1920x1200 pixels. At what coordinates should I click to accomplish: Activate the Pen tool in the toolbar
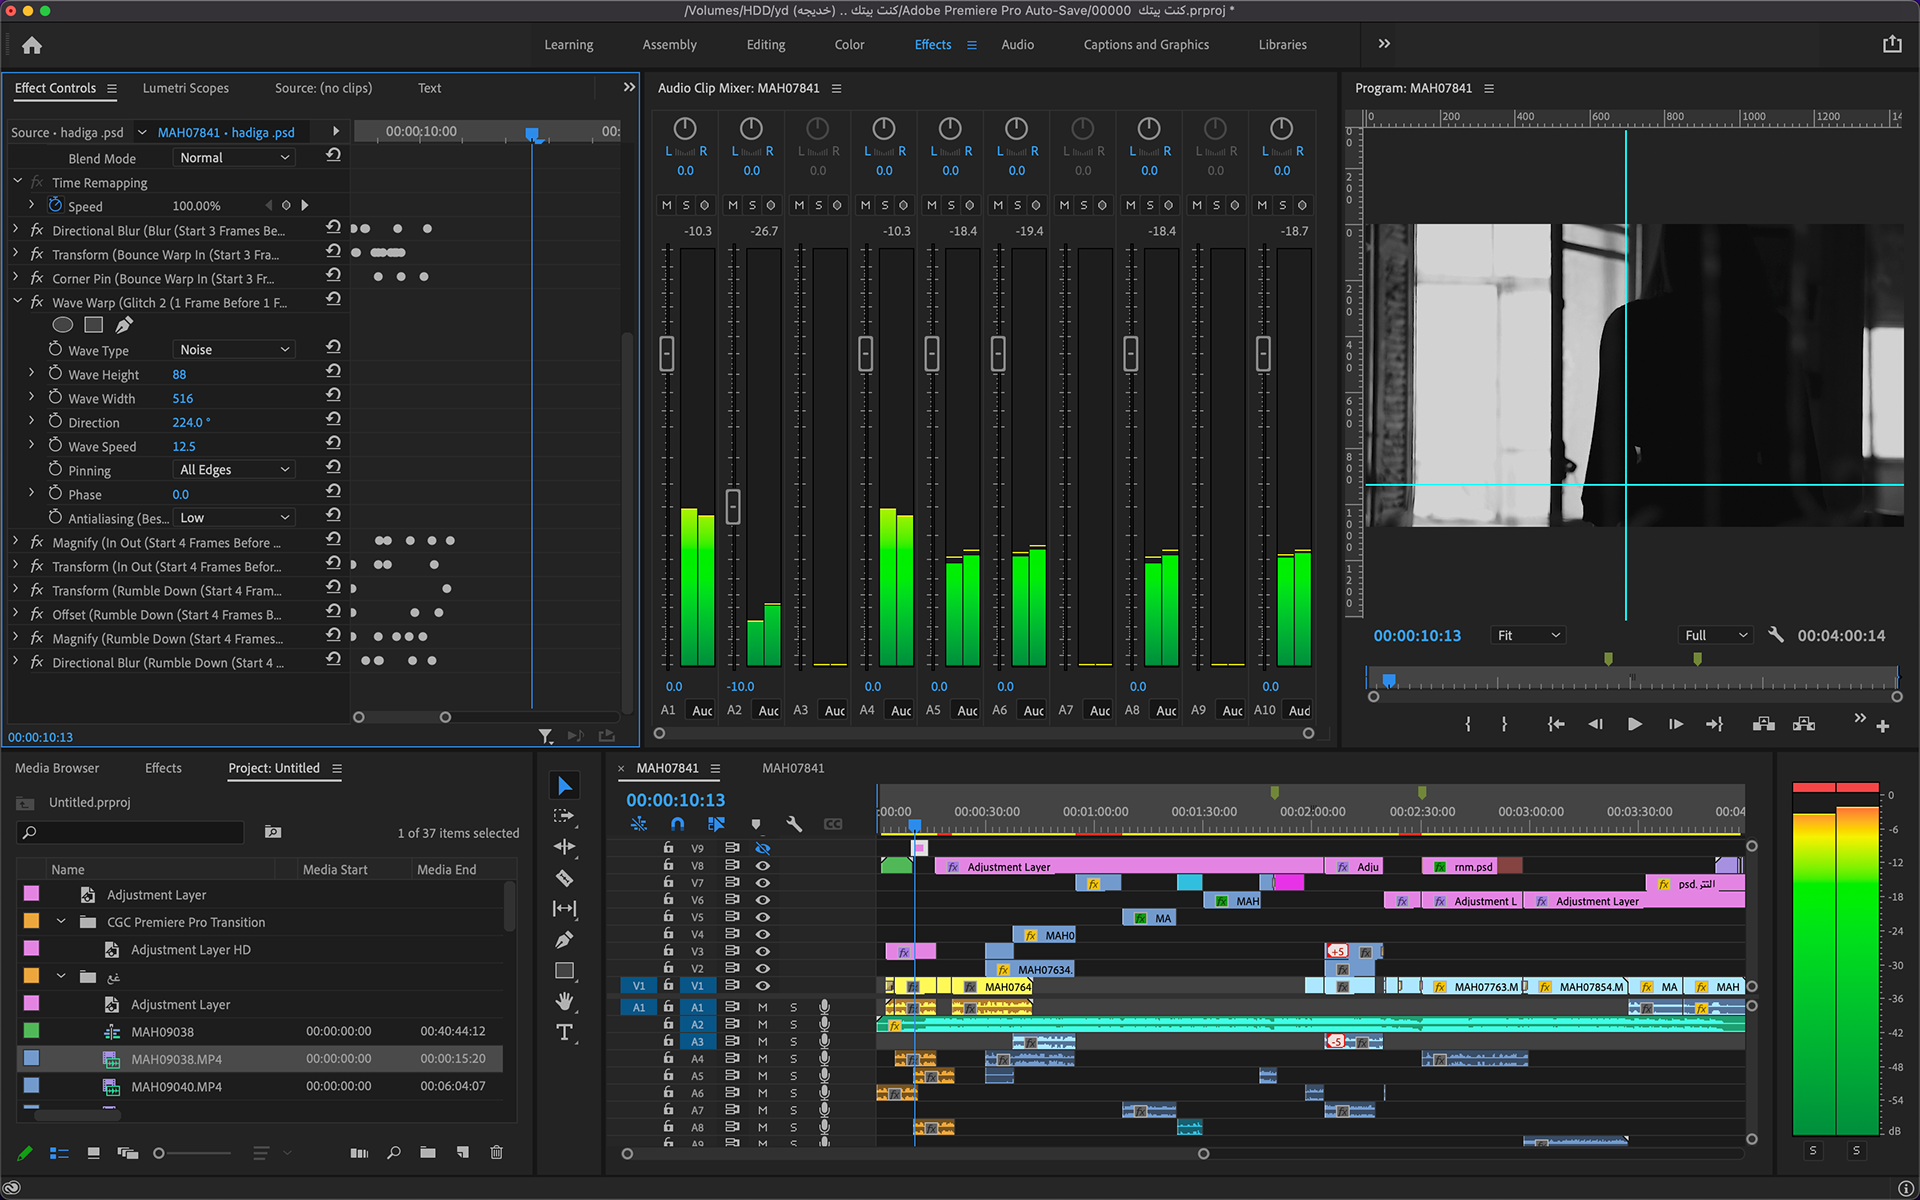(x=565, y=940)
